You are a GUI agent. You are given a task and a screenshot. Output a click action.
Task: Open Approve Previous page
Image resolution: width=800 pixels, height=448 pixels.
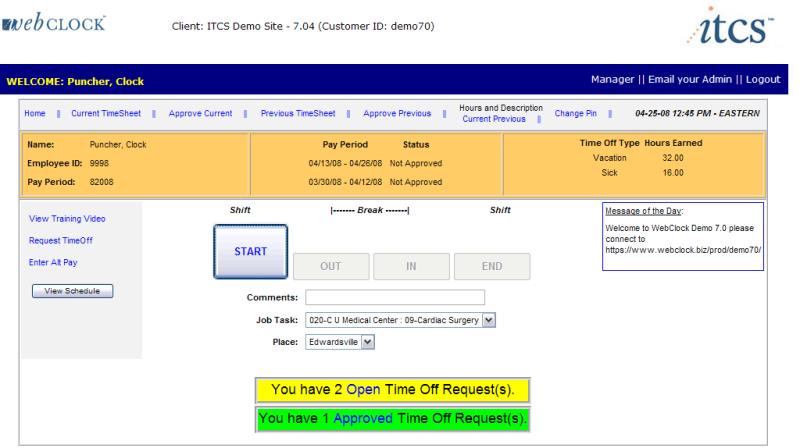(397, 113)
